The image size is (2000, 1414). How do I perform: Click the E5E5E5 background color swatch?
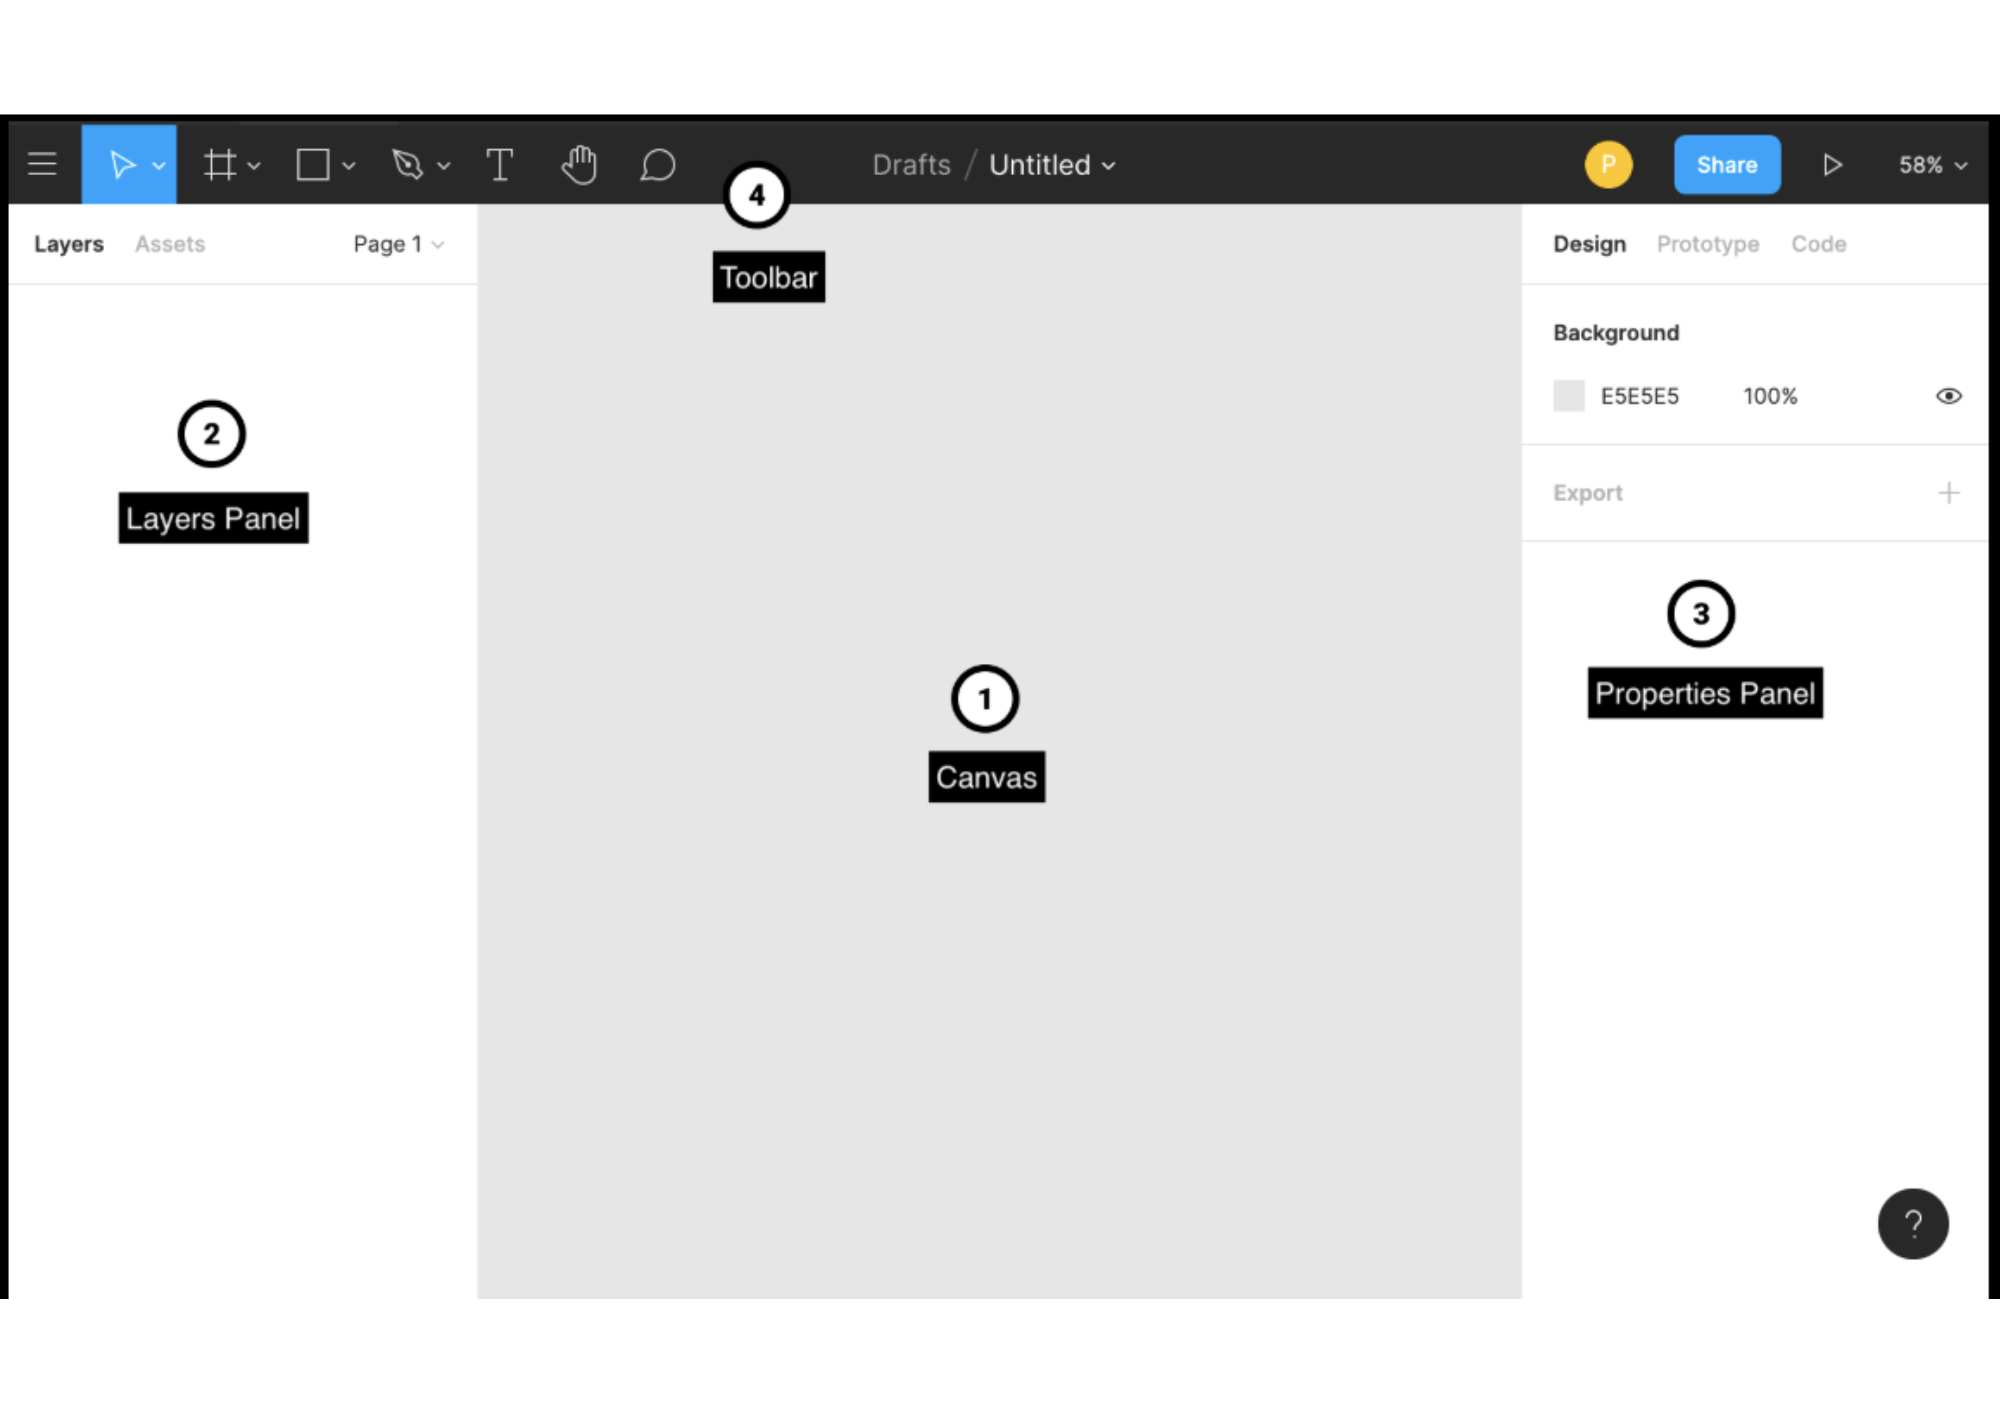tap(1568, 396)
